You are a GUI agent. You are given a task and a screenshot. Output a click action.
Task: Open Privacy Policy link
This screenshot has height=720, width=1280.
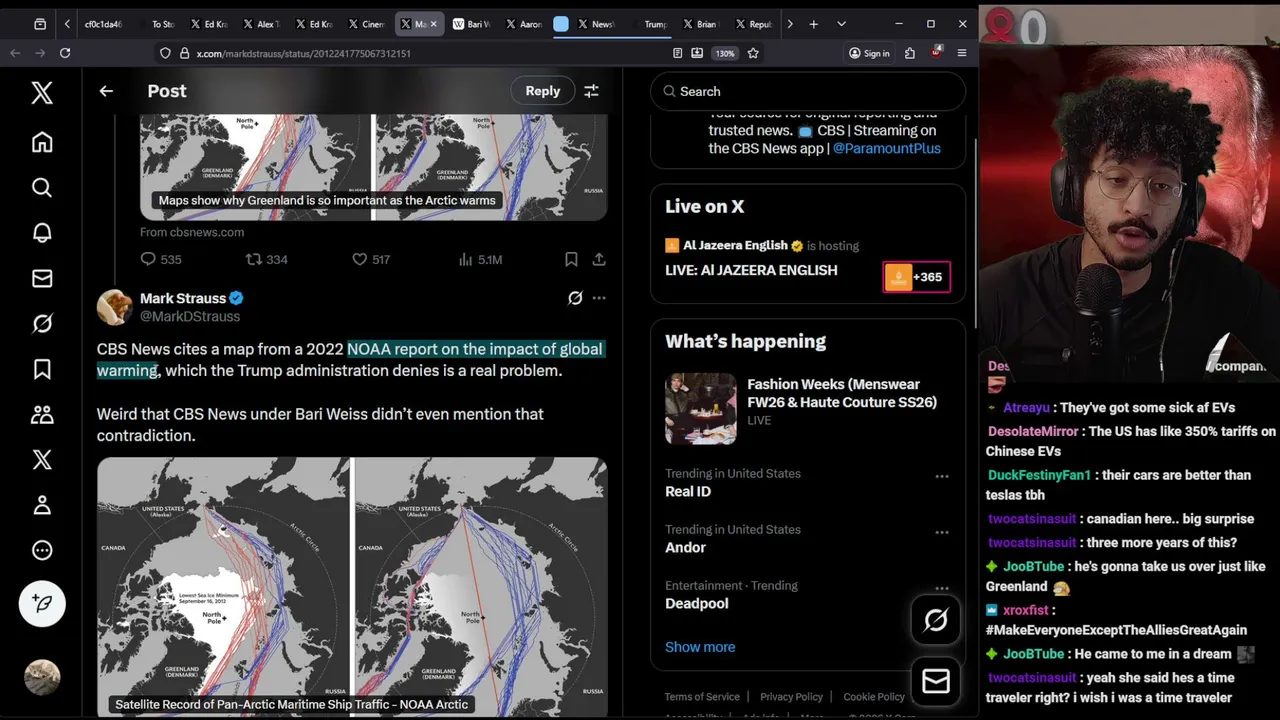click(791, 697)
